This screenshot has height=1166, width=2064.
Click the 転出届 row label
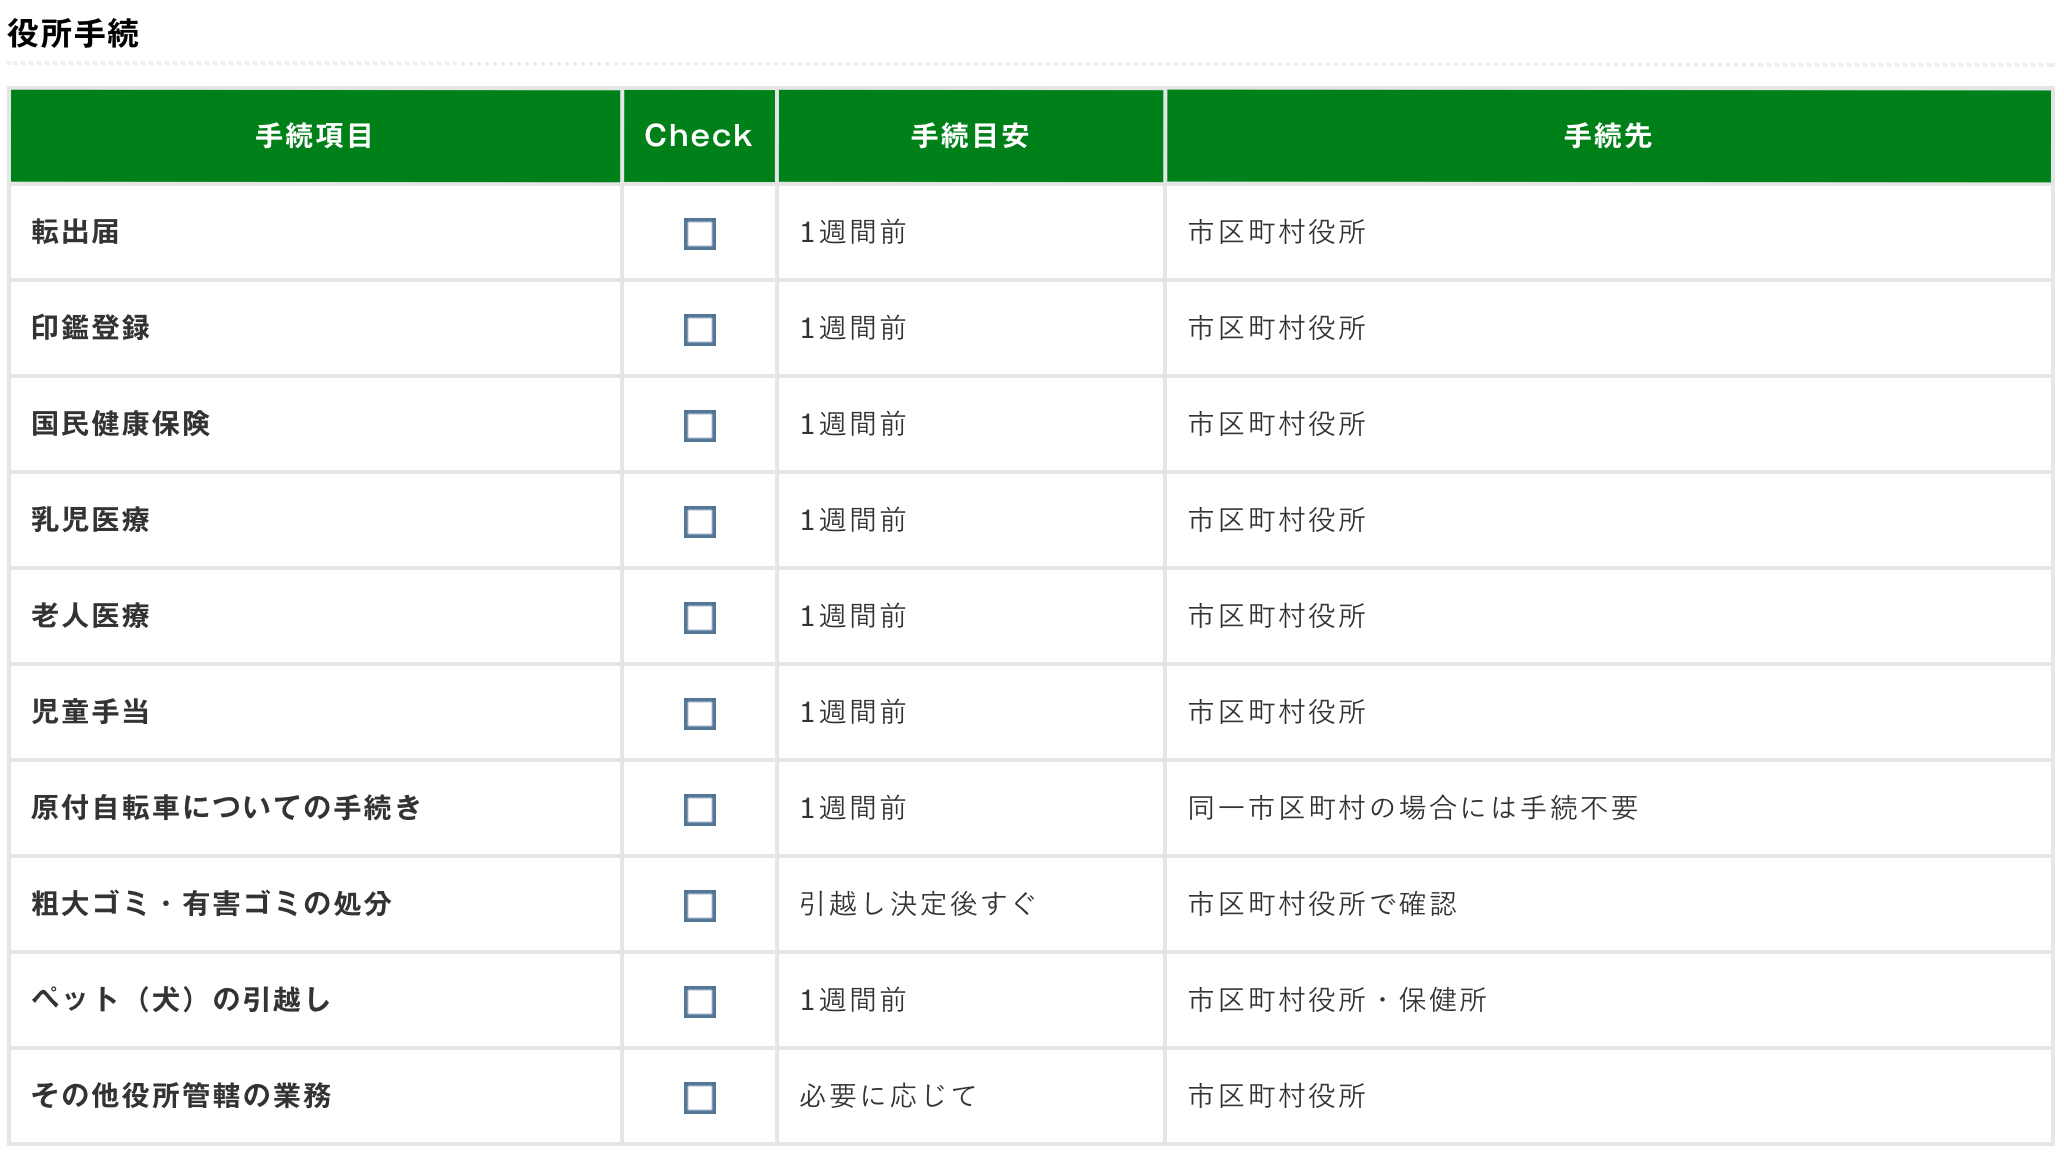pyautogui.click(x=76, y=232)
